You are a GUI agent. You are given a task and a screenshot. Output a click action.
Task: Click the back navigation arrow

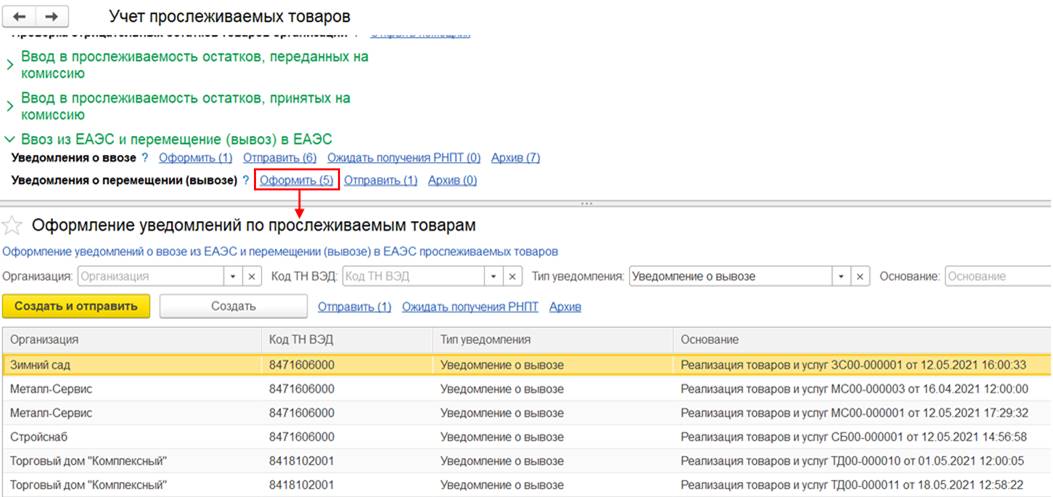(21, 18)
